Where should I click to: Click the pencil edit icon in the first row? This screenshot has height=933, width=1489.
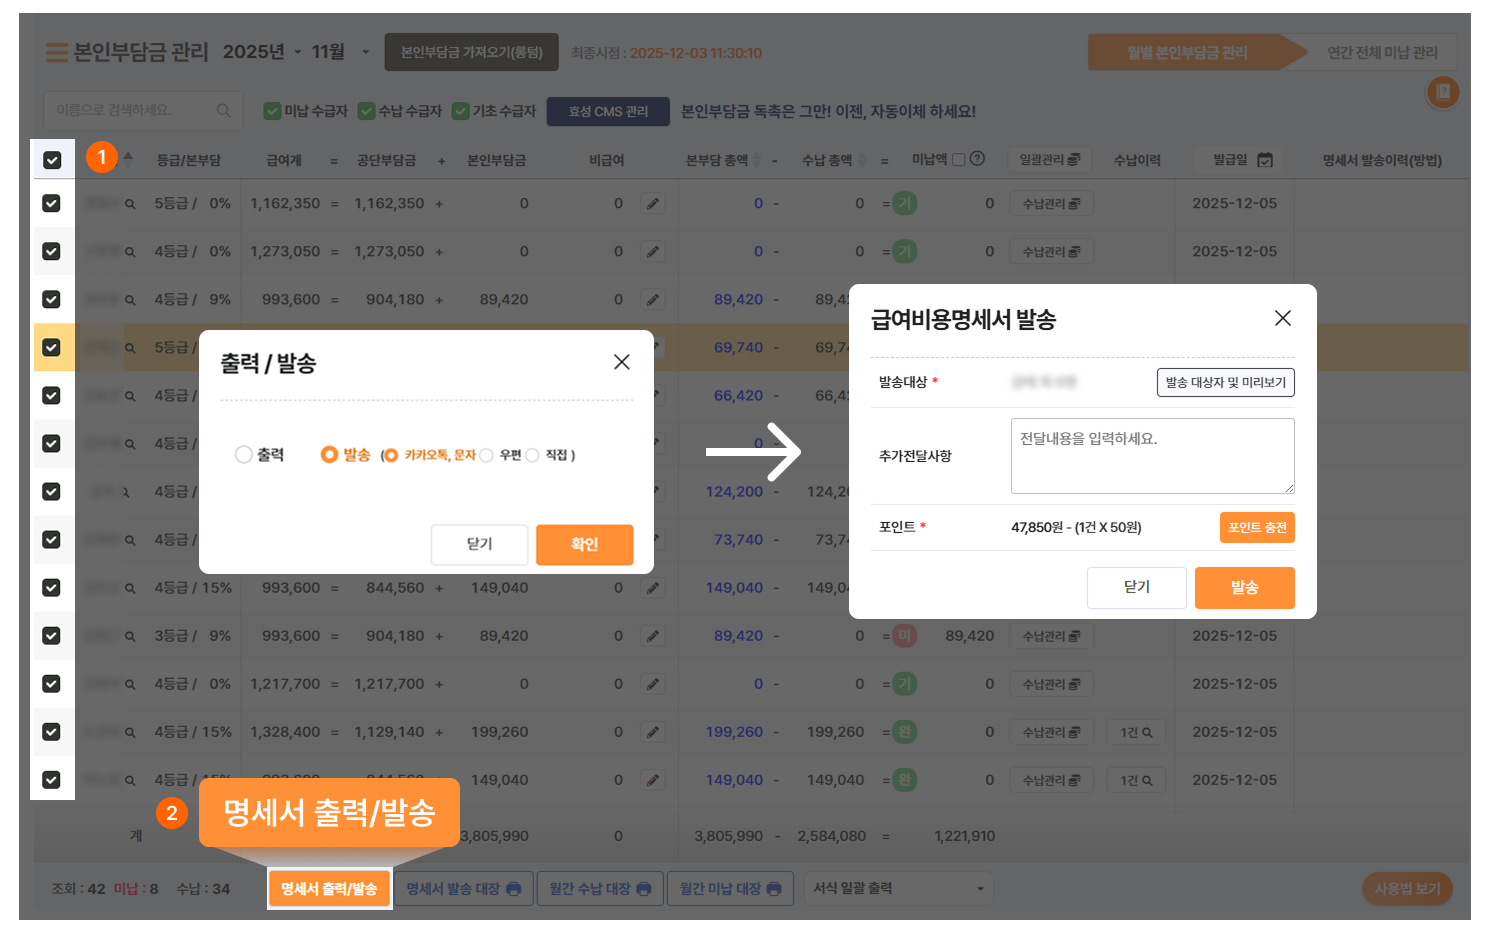653,204
